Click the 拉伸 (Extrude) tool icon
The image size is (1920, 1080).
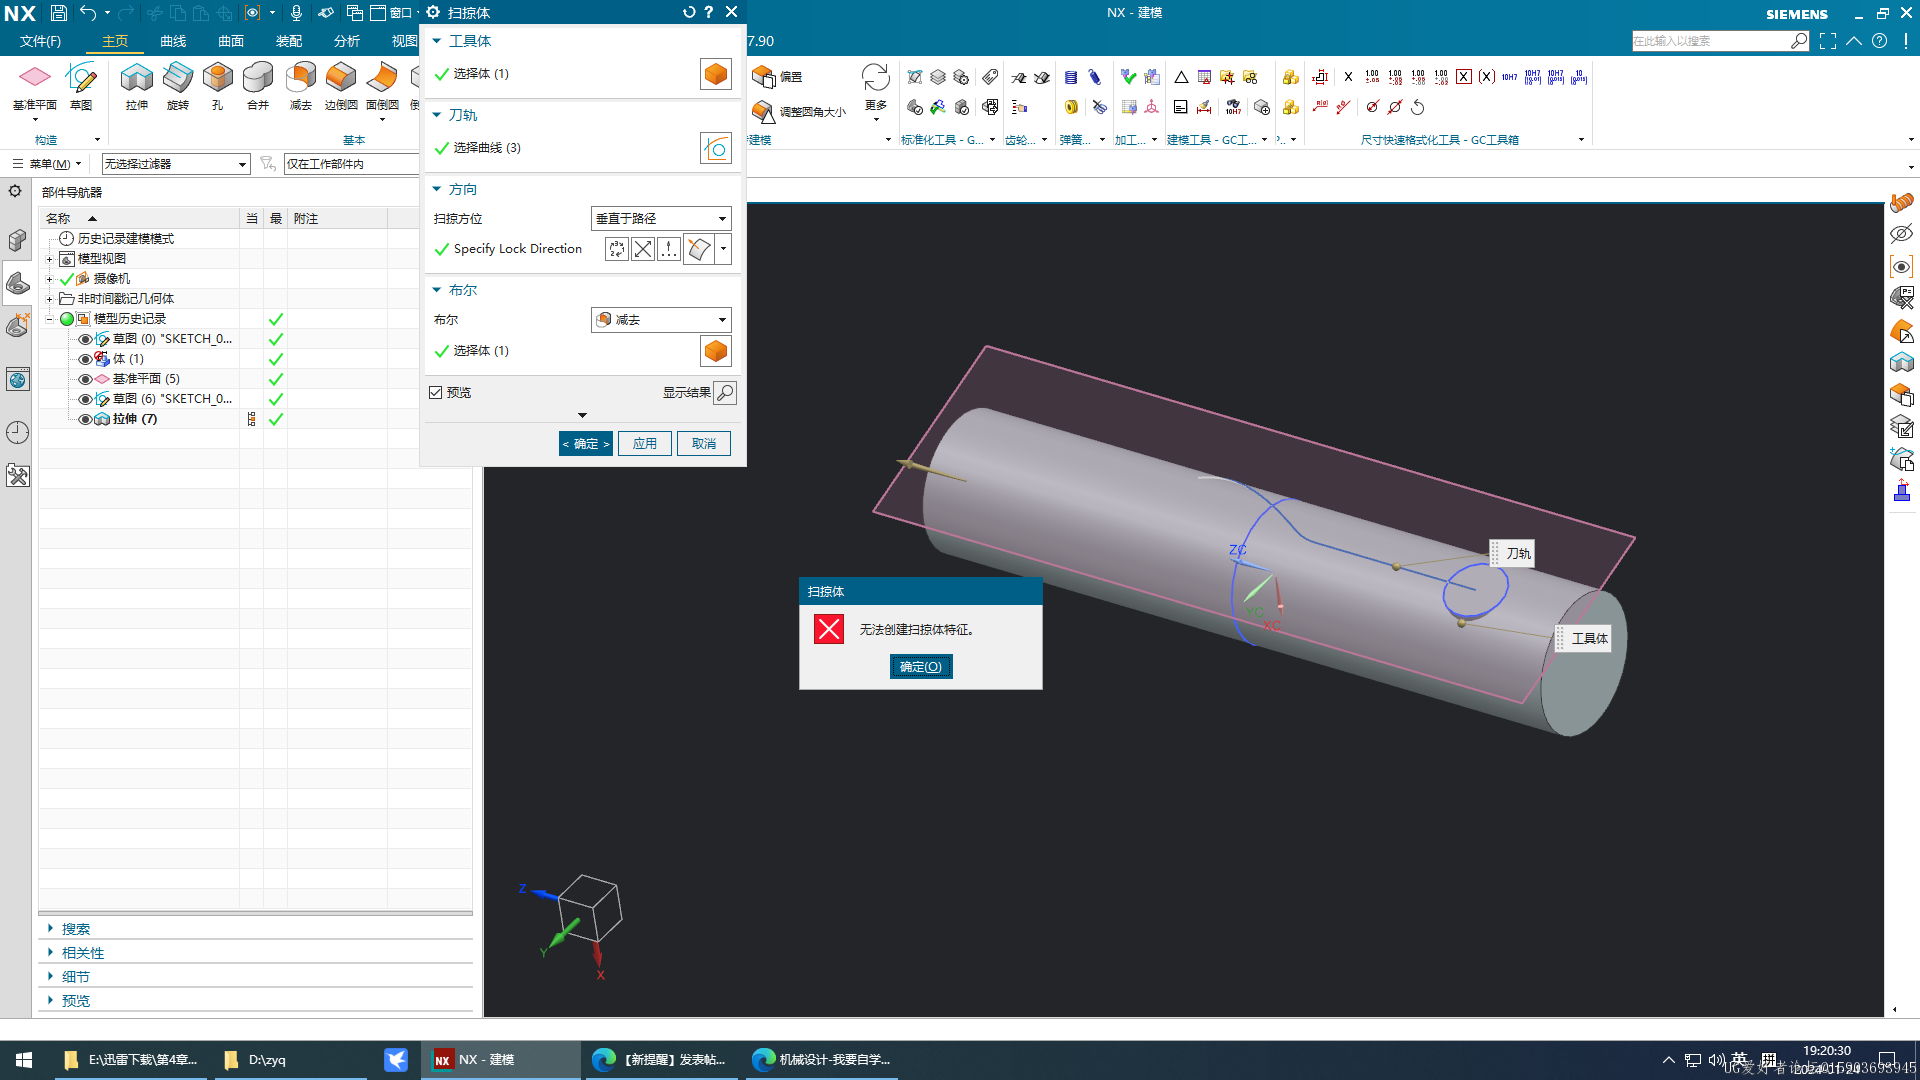(x=137, y=78)
